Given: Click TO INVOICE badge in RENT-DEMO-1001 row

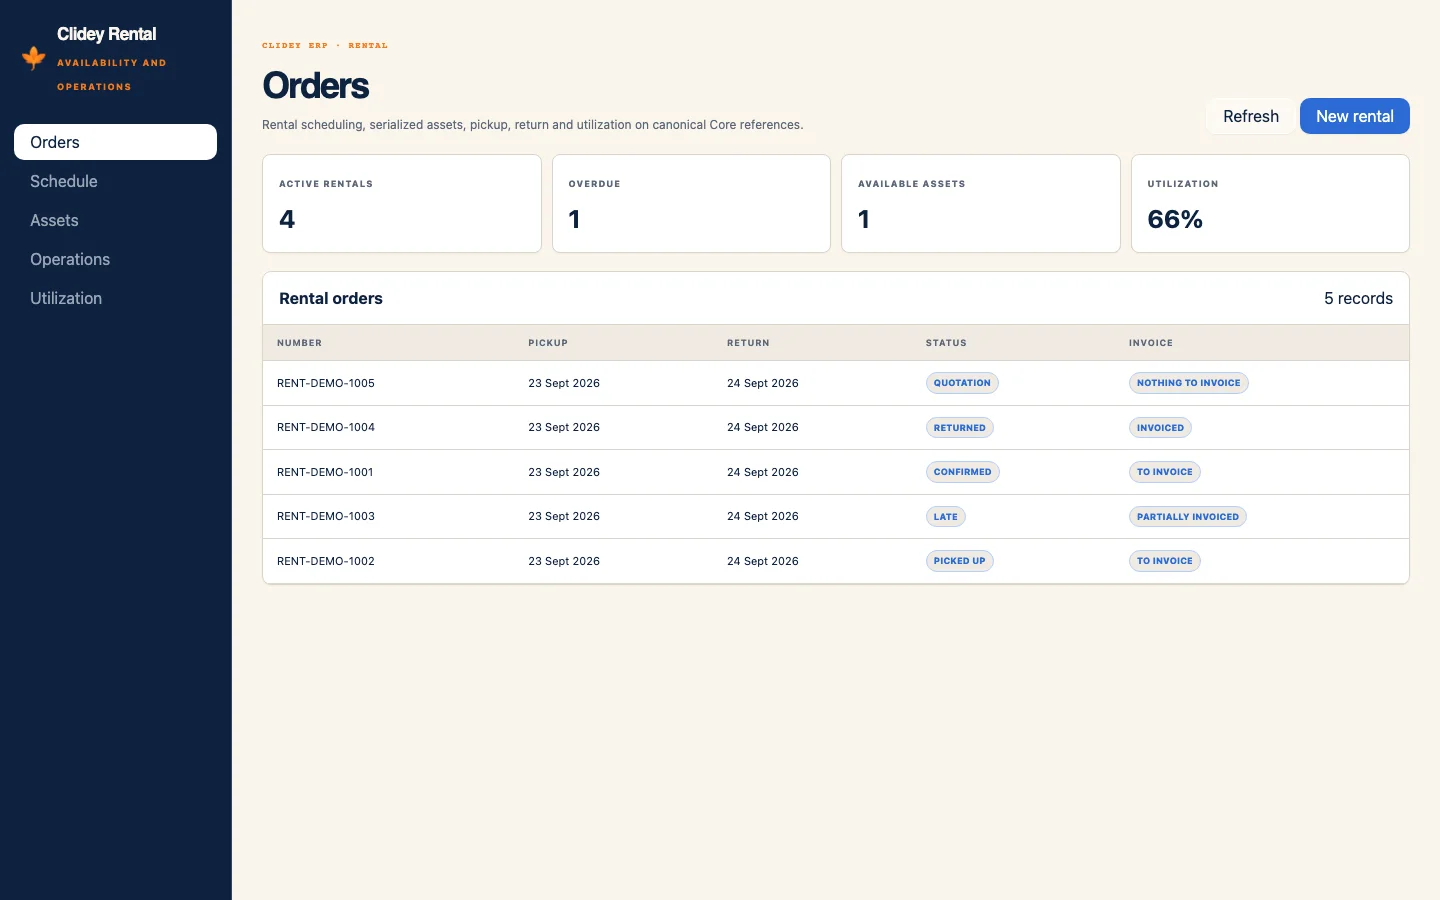Looking at the screenshot, I should coord(1165,472).
